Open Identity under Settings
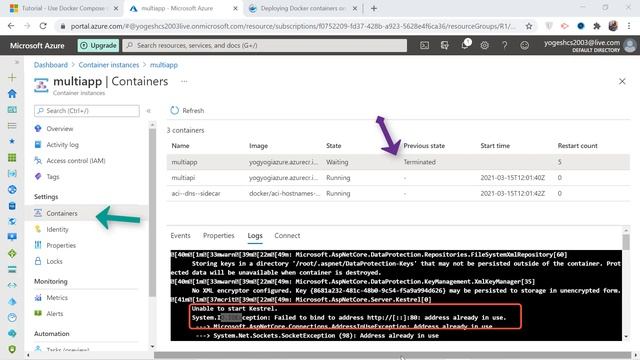Viewport: 640px width, 360px height. 57,229
